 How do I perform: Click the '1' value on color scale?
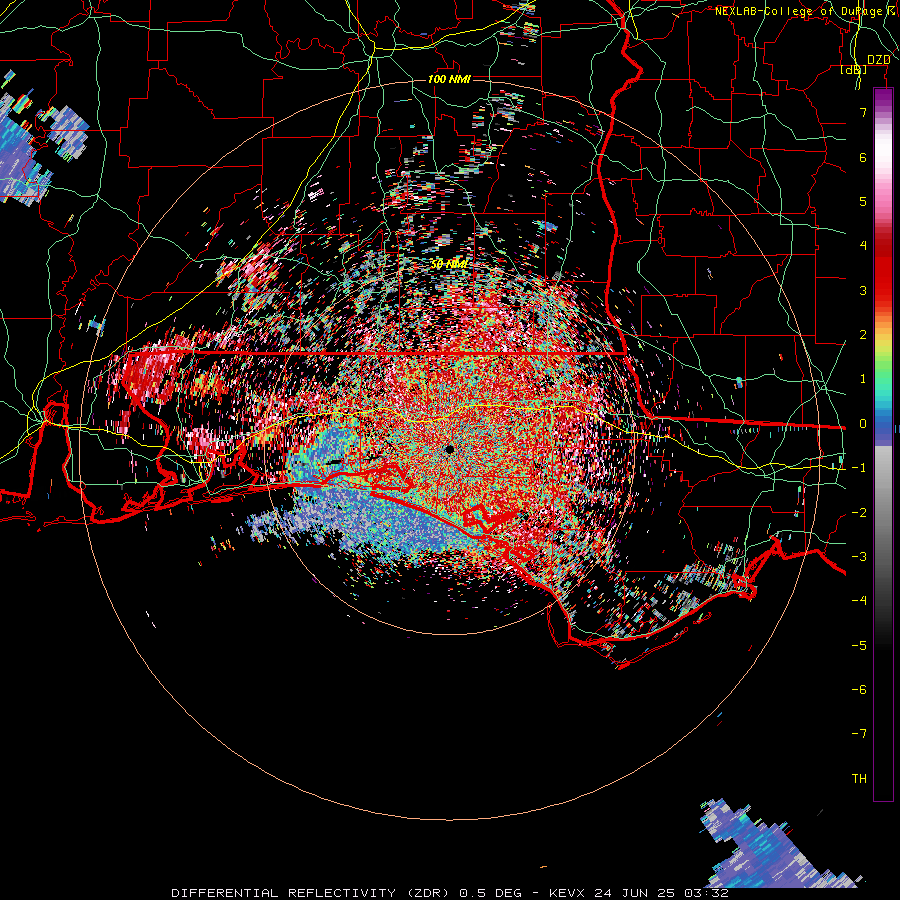(863, 379)
